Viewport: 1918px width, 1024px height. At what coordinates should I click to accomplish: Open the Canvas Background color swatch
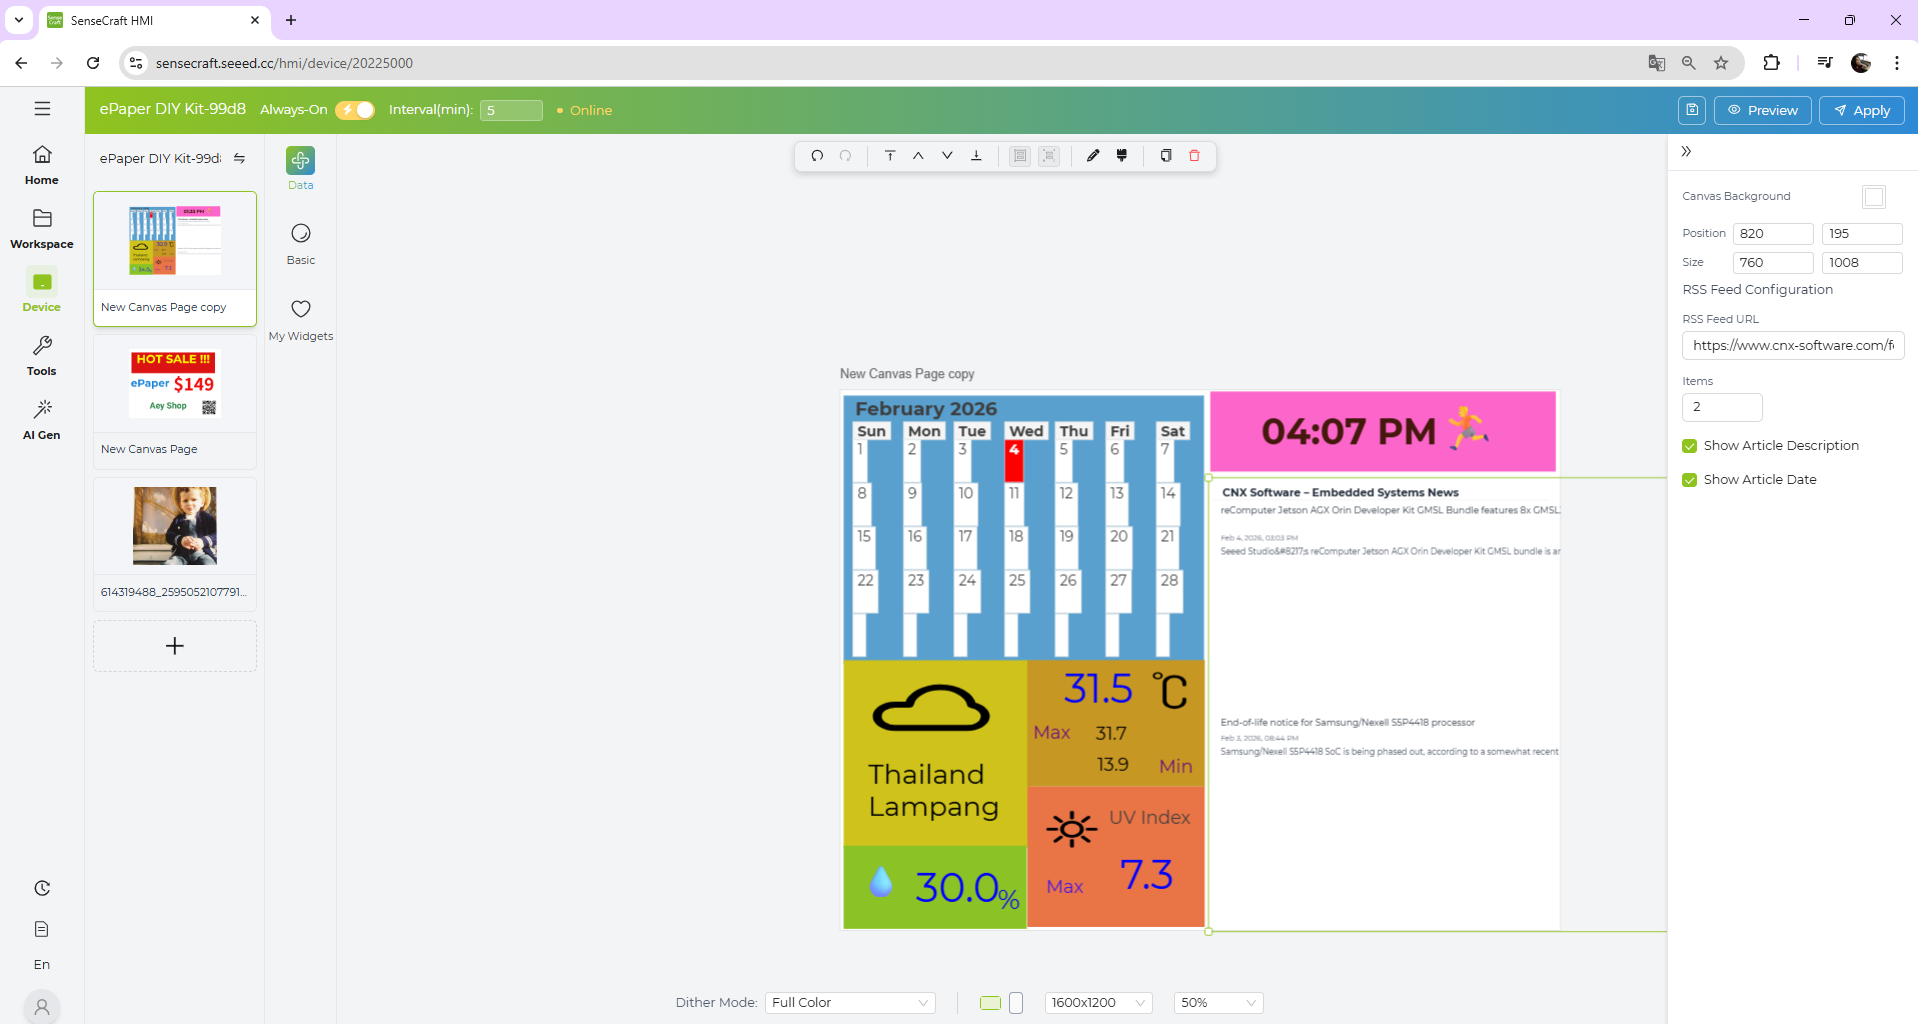click(x=1874, y=197)
